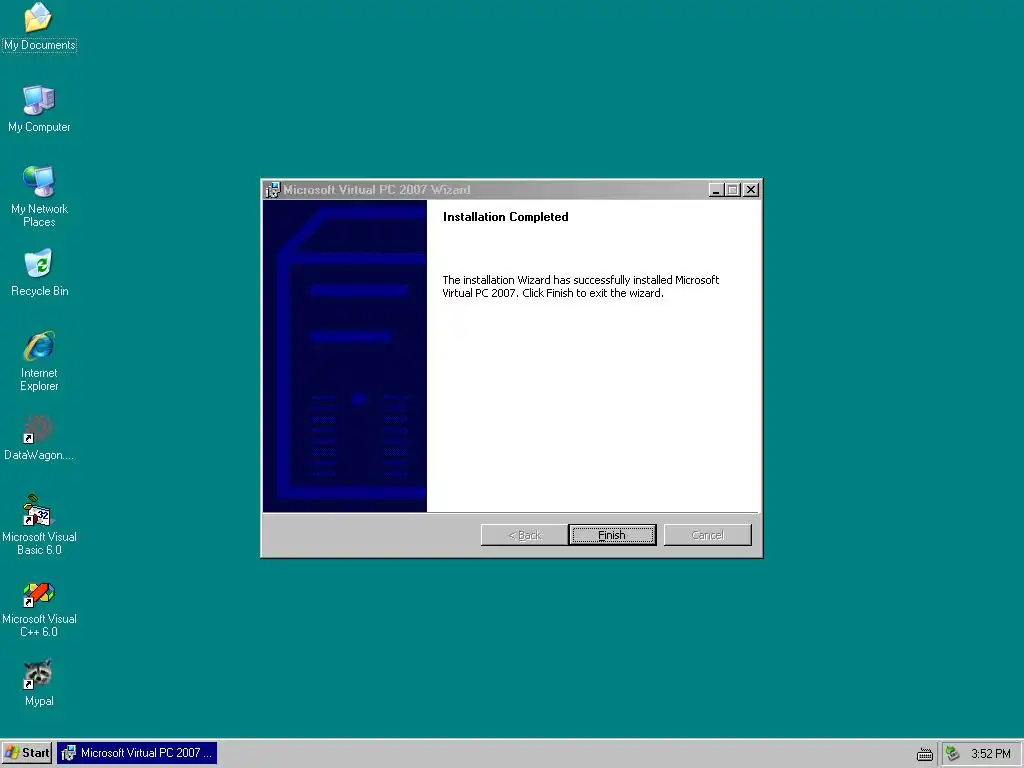Viewport: 1024px width, 768px height.
Task: Click the greyed-out Cancel button
Action: pos(707,535)
